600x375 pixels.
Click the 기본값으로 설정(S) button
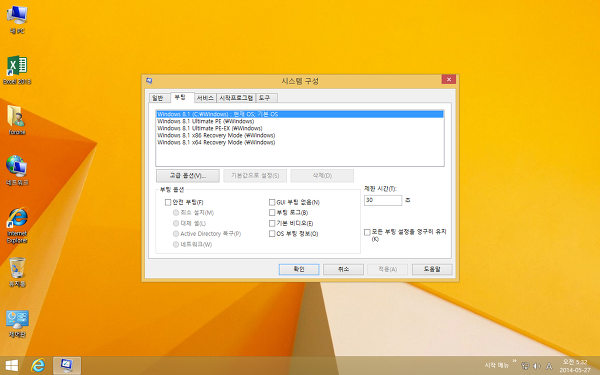click(255, 176)
